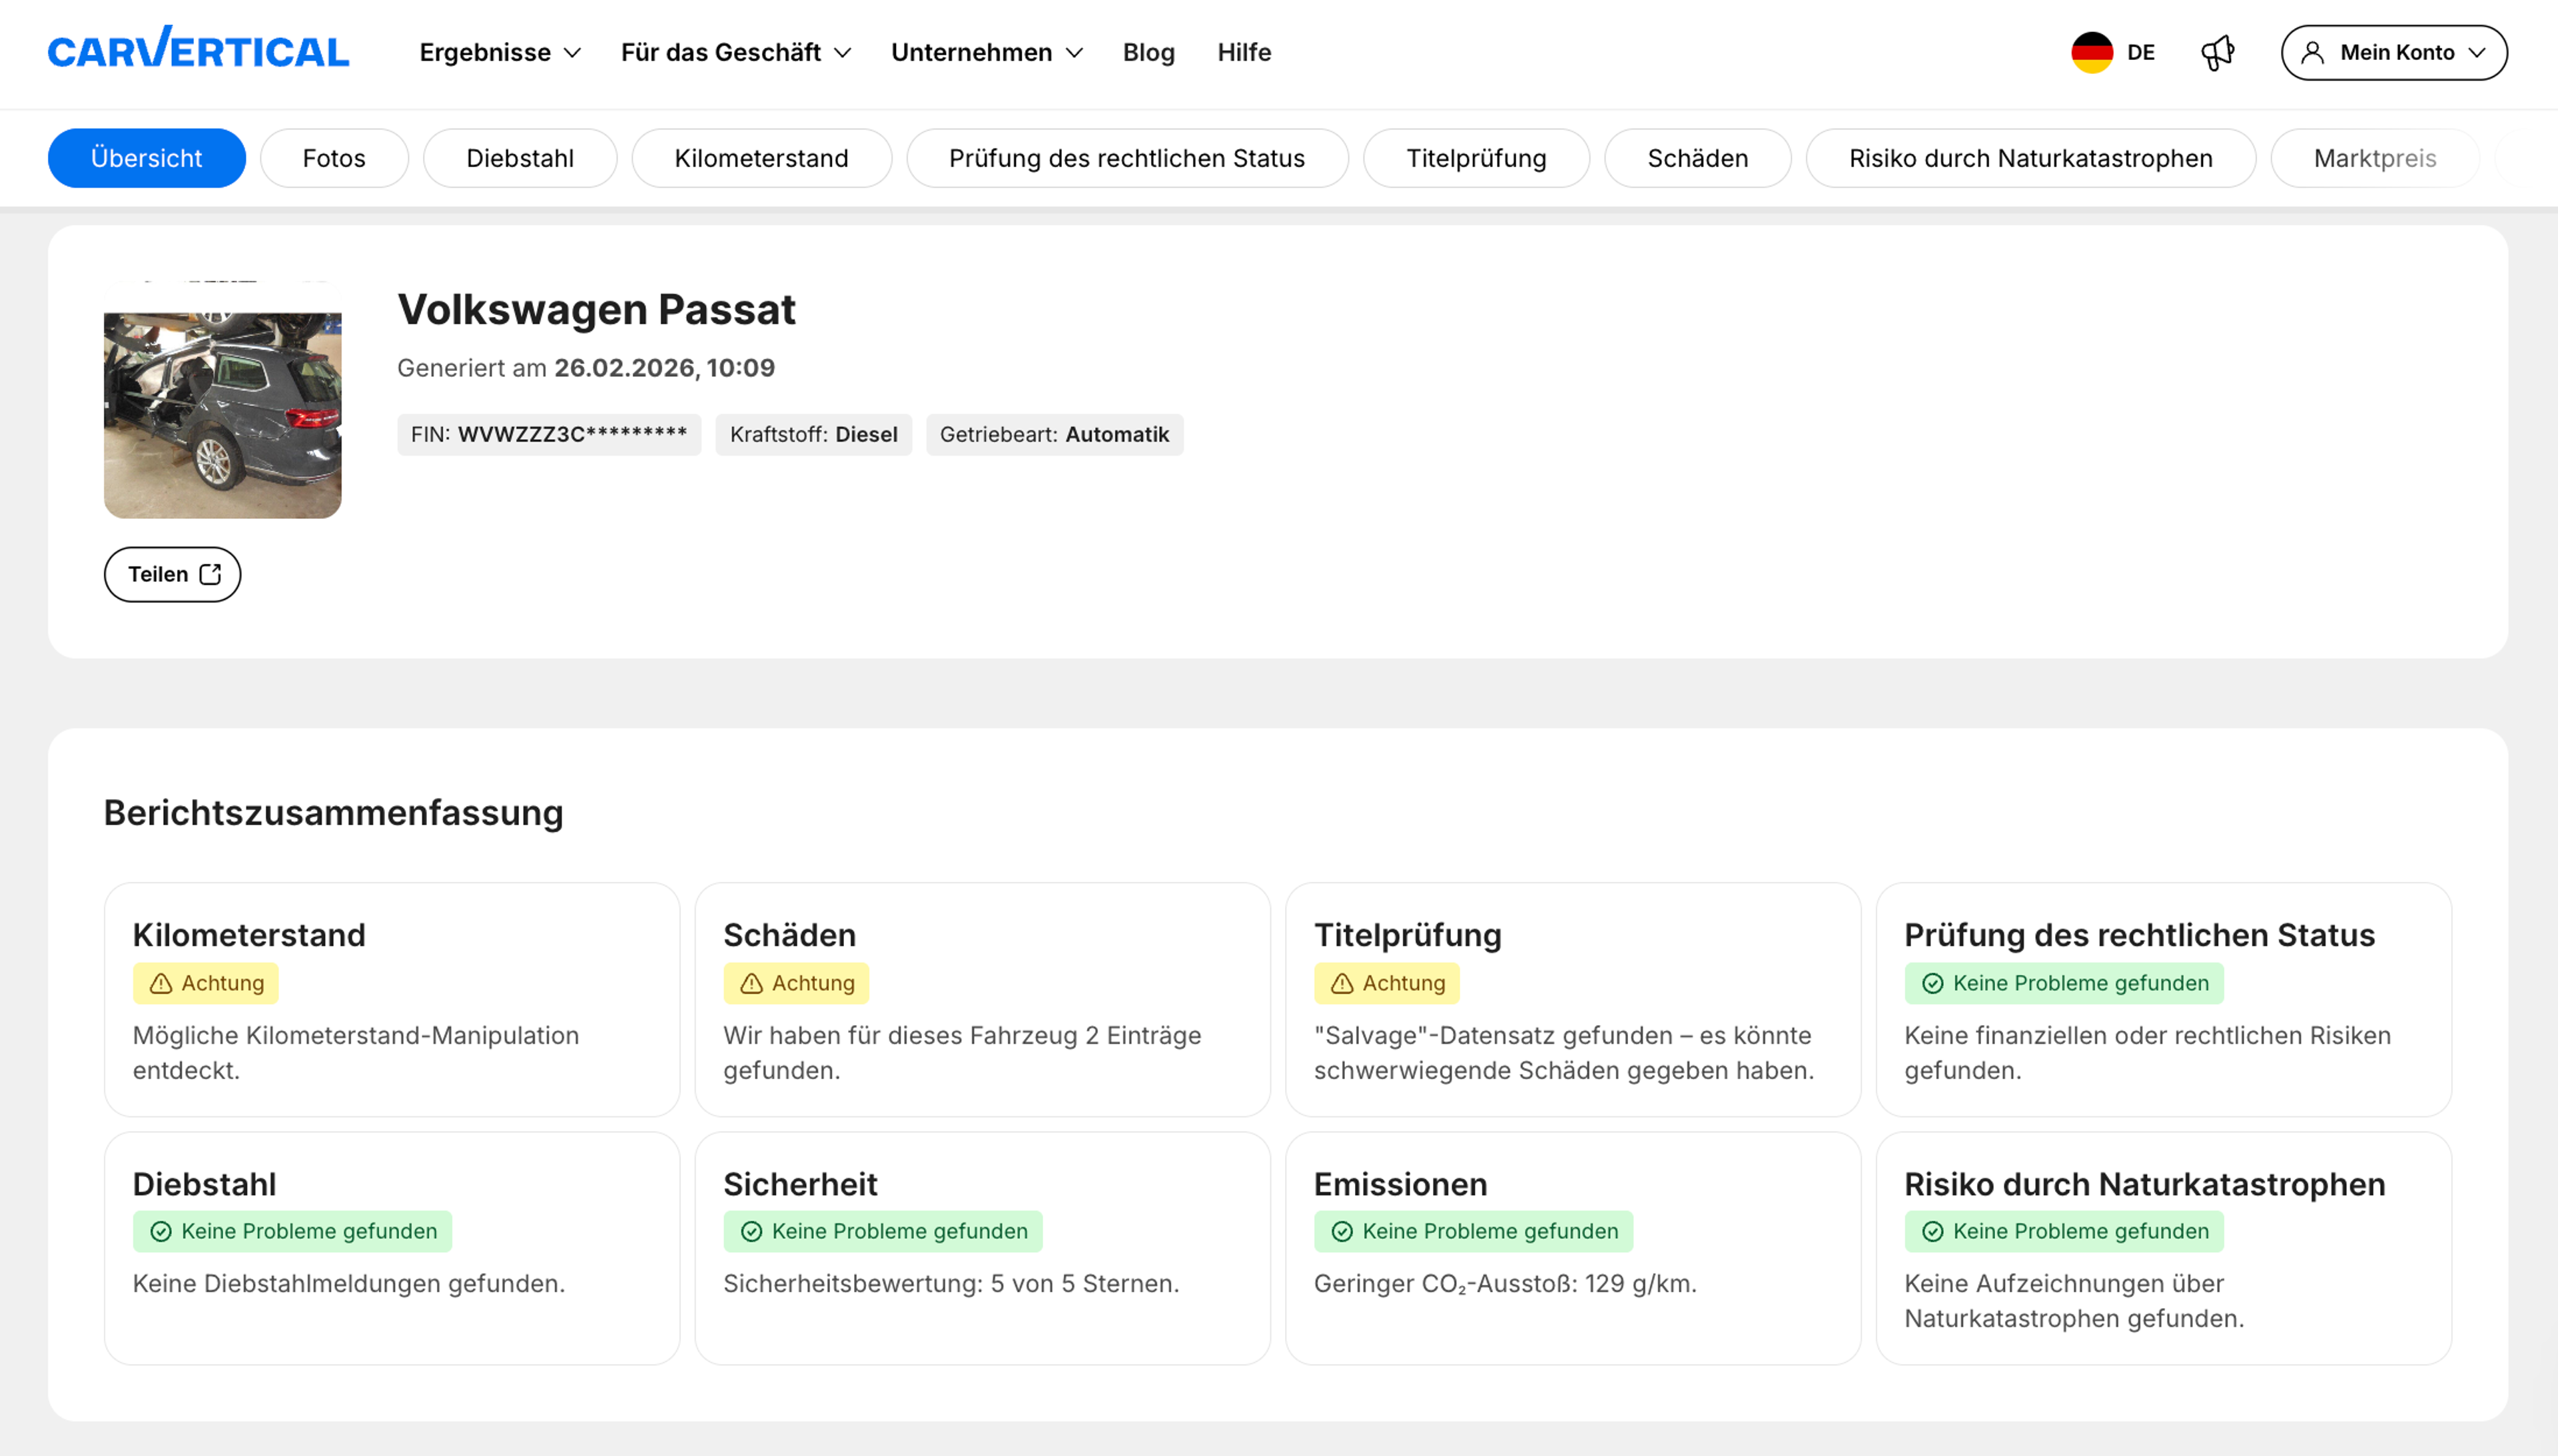2558x1456 pixels.
Task: Click the warning icon under Titelprüfung card
Action: click(1342, 984)
